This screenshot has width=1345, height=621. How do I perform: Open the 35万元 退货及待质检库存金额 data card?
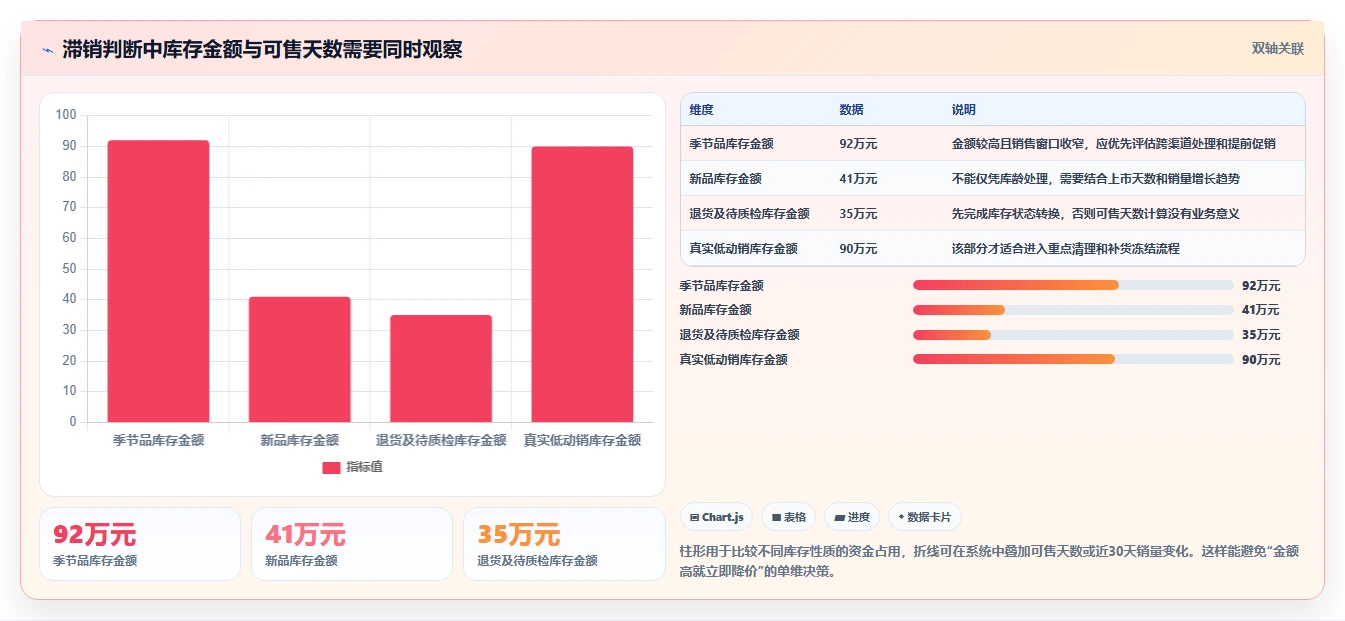[564, 544]
